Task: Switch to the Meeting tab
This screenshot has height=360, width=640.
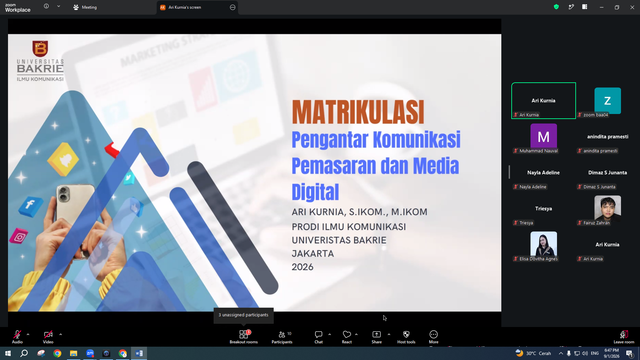Action: [x=85, y=7]
